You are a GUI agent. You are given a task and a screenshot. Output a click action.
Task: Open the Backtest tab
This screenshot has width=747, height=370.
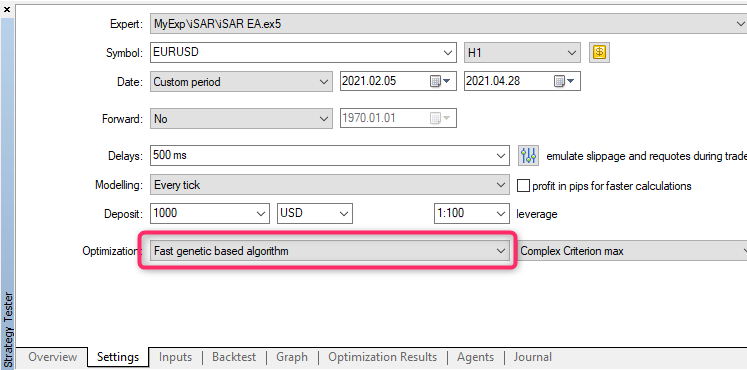[234, 357]
